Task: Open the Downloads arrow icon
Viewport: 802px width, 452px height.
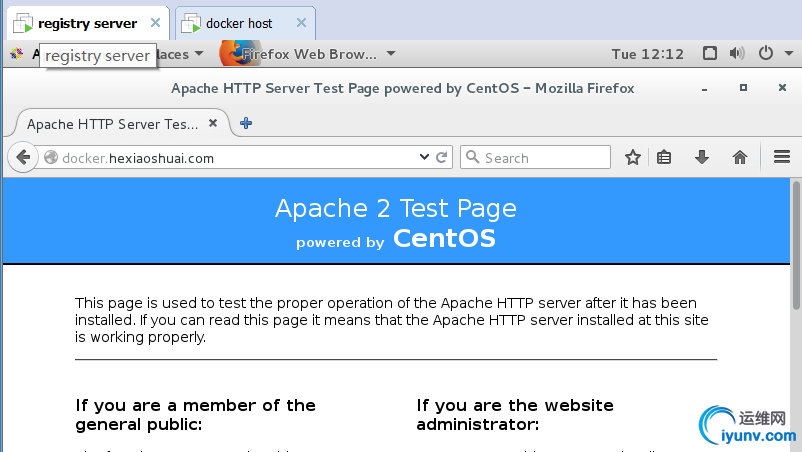Action: (702, 157)
